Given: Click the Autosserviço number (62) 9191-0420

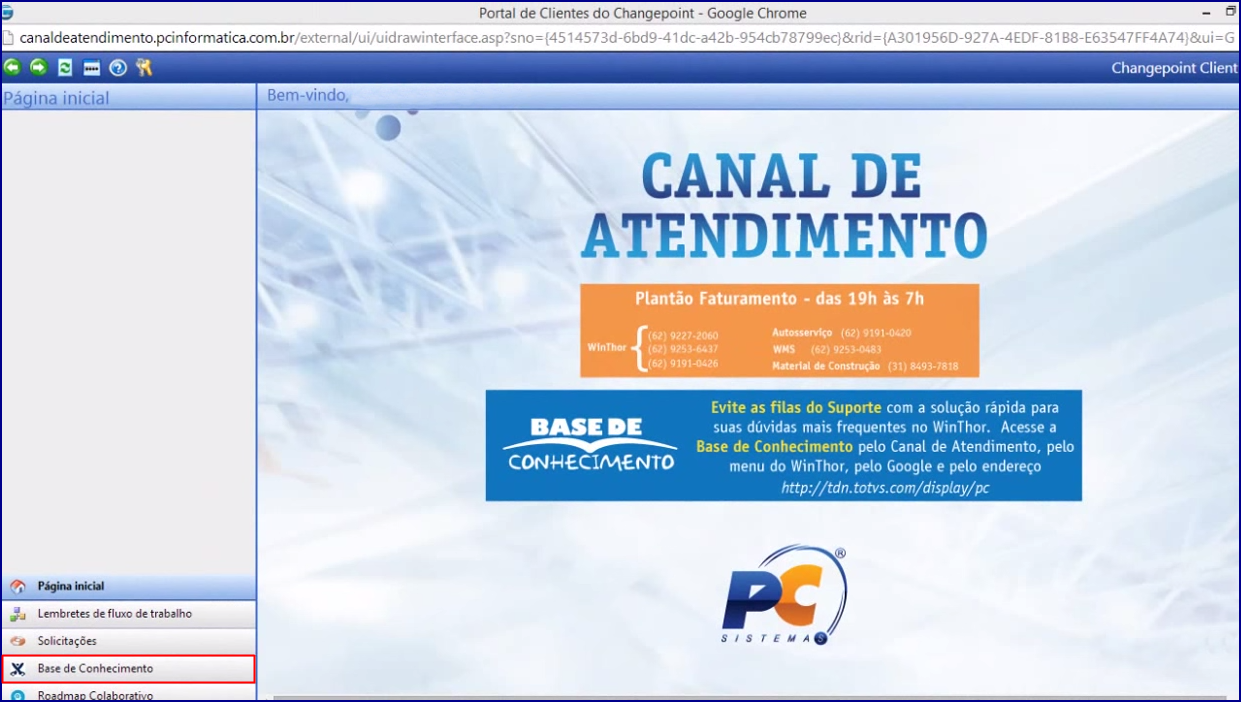Looking at the screenshot, I should click(x=875, y=333).
